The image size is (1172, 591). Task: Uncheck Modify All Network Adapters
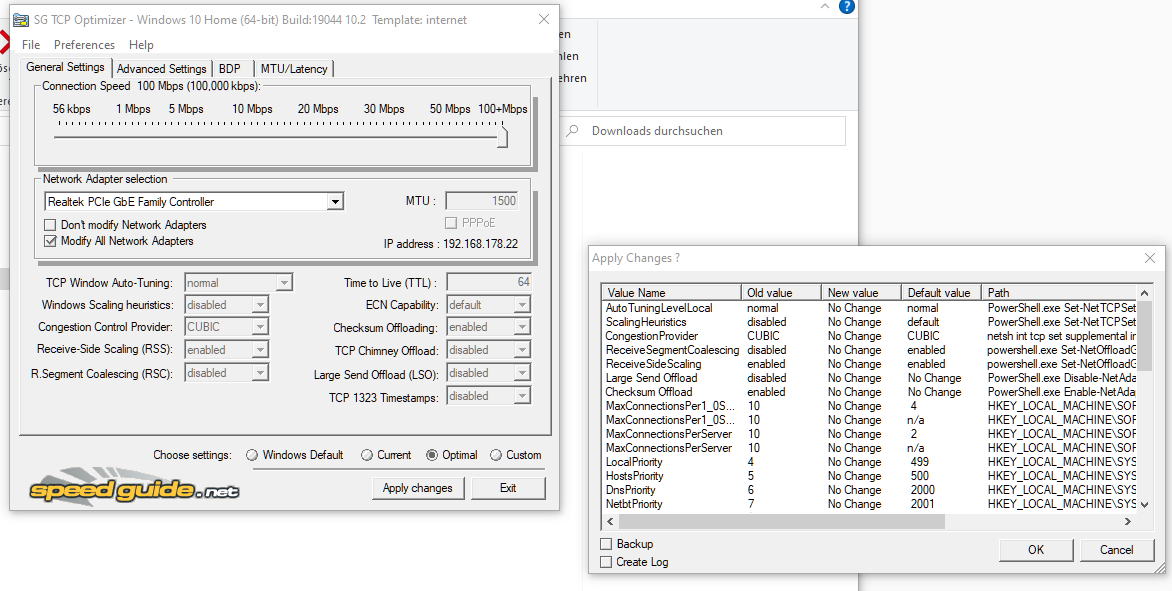(x=50, y=241)
